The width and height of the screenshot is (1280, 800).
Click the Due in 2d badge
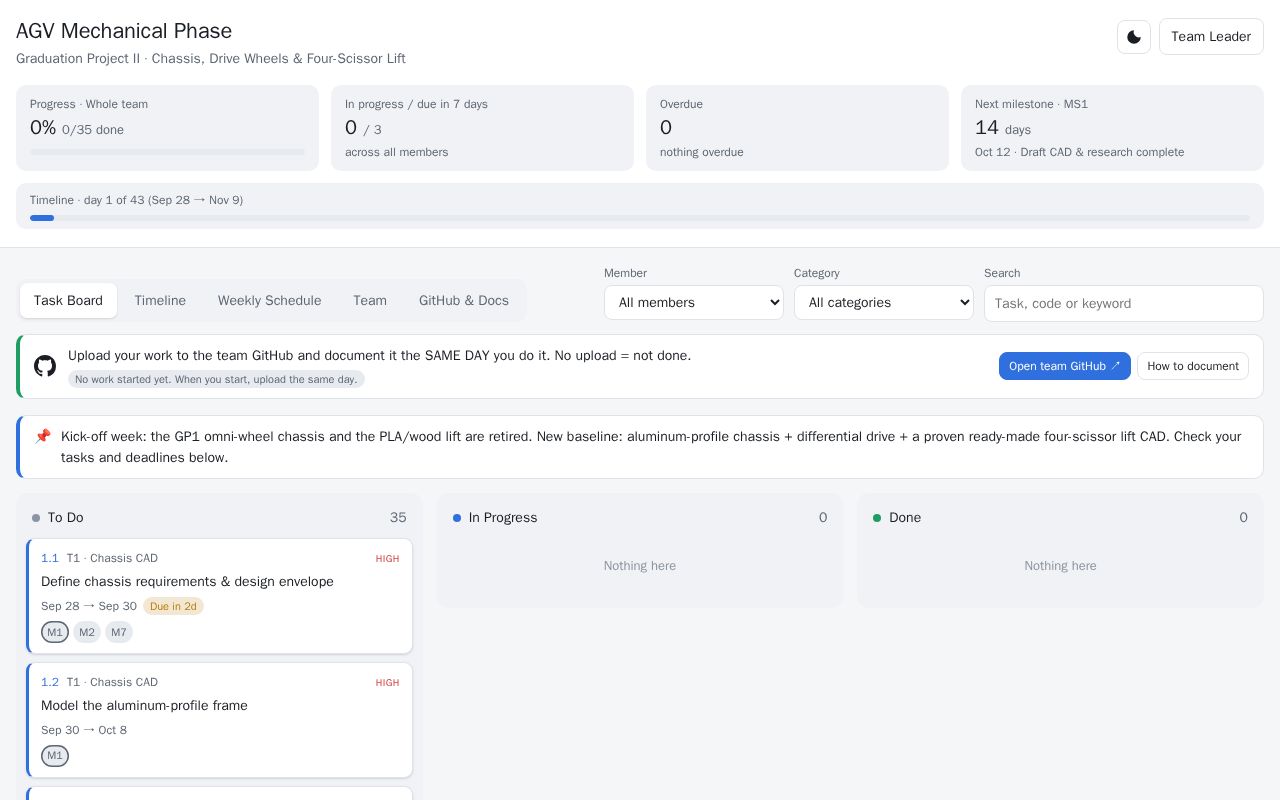[173, 606]
